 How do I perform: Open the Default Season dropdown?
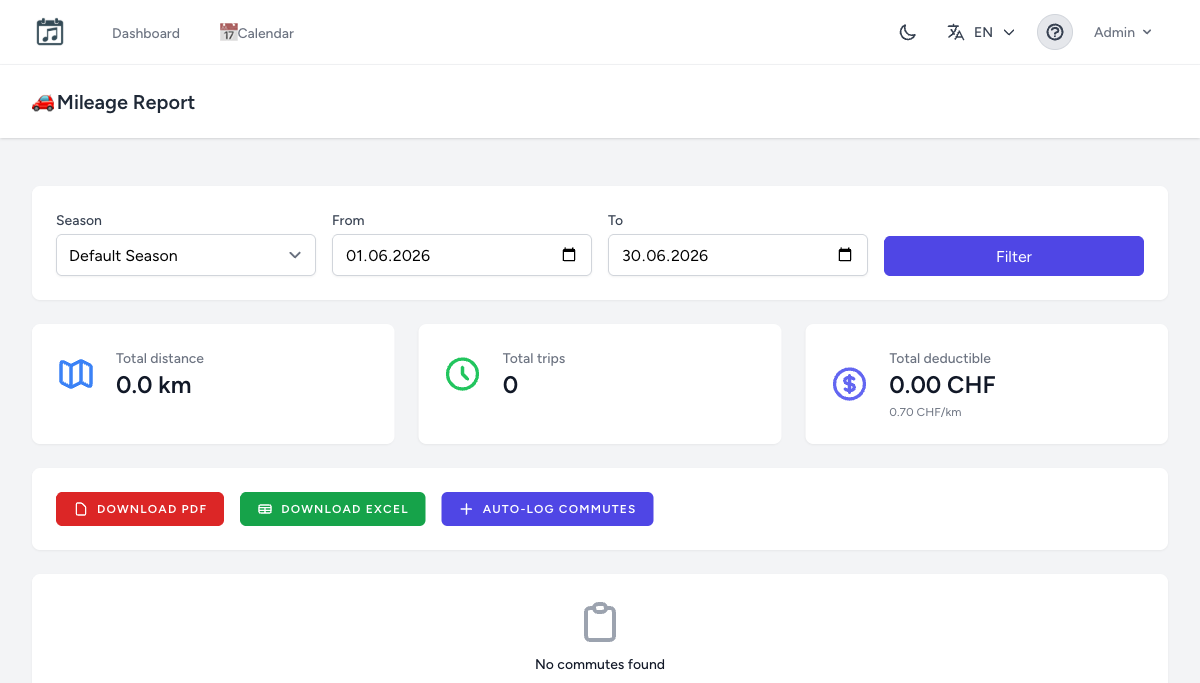tap(186, 255)
